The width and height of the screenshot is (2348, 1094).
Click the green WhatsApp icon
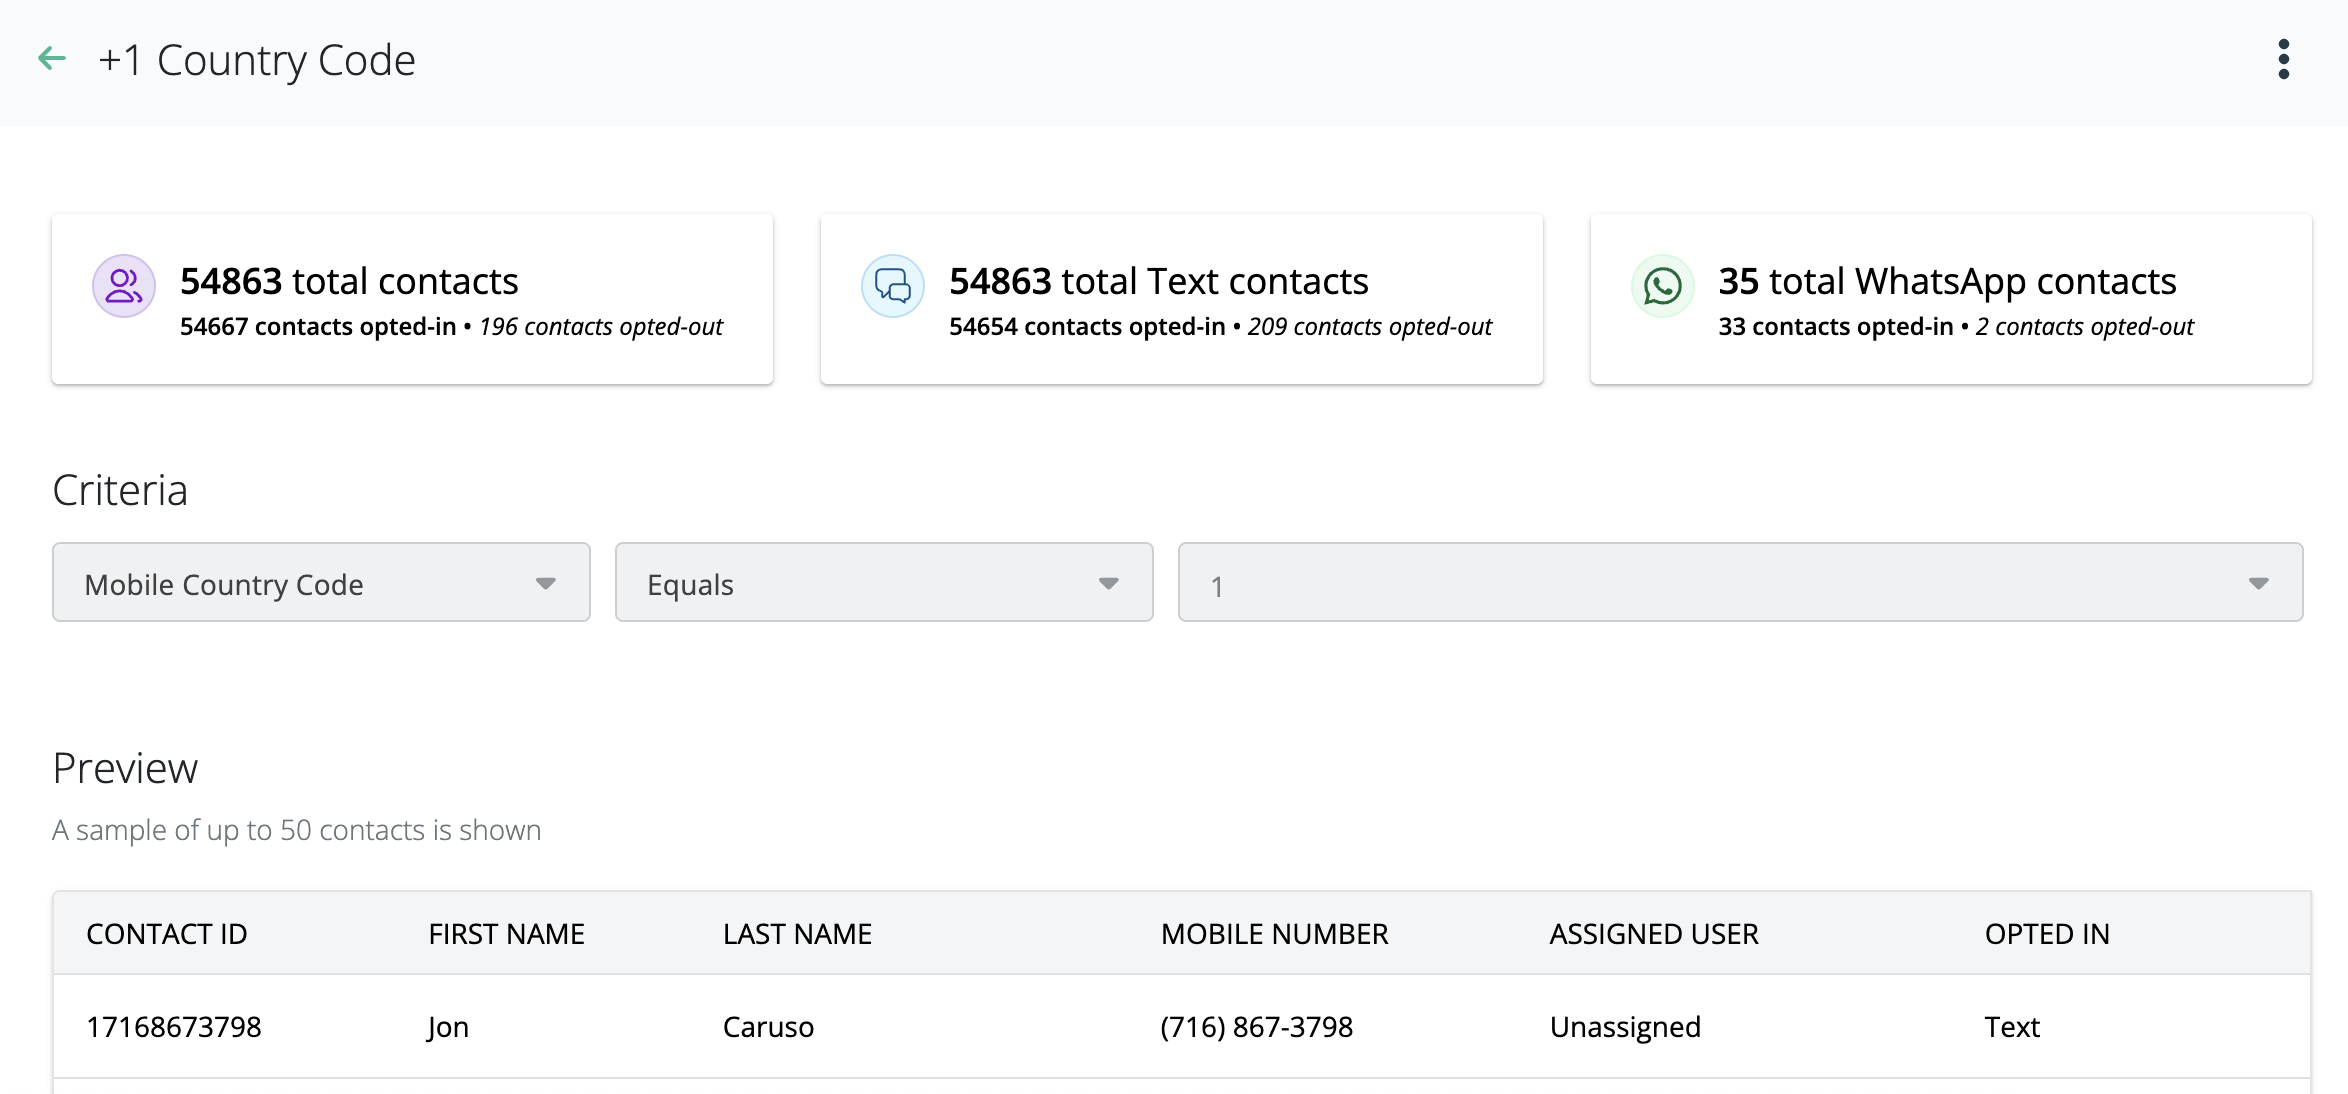tap(1662, 286)
